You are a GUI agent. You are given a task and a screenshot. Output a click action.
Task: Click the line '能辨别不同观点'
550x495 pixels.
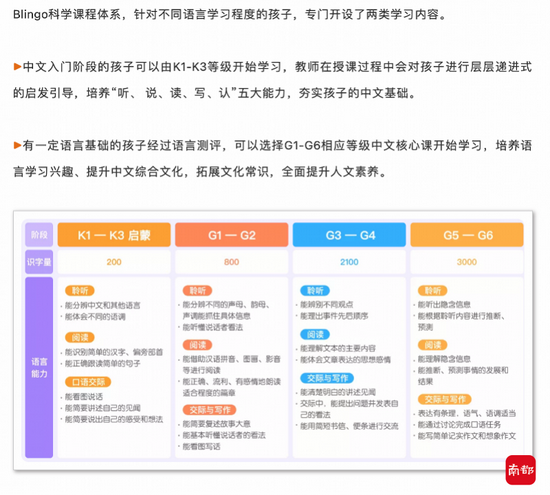point(327,305)
